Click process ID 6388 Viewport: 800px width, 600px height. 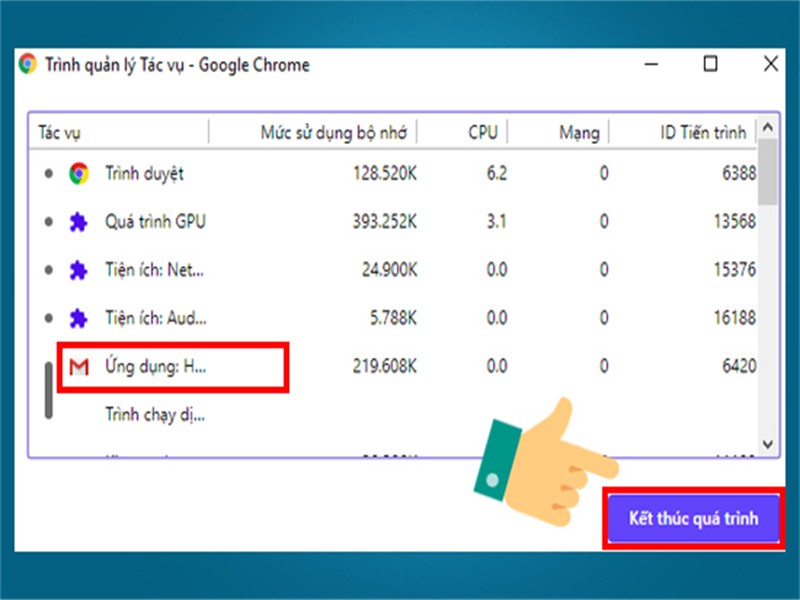[739, 173]
